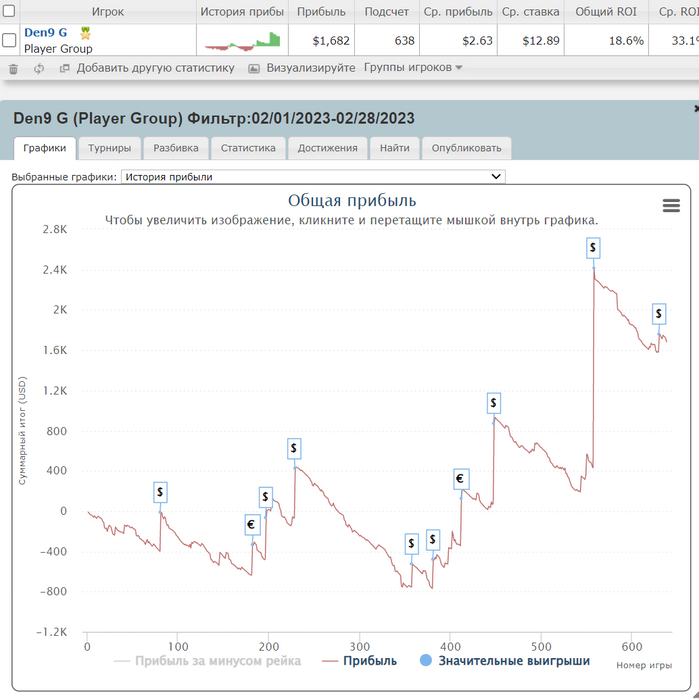Click the trash delete icon

click(13, 69)
